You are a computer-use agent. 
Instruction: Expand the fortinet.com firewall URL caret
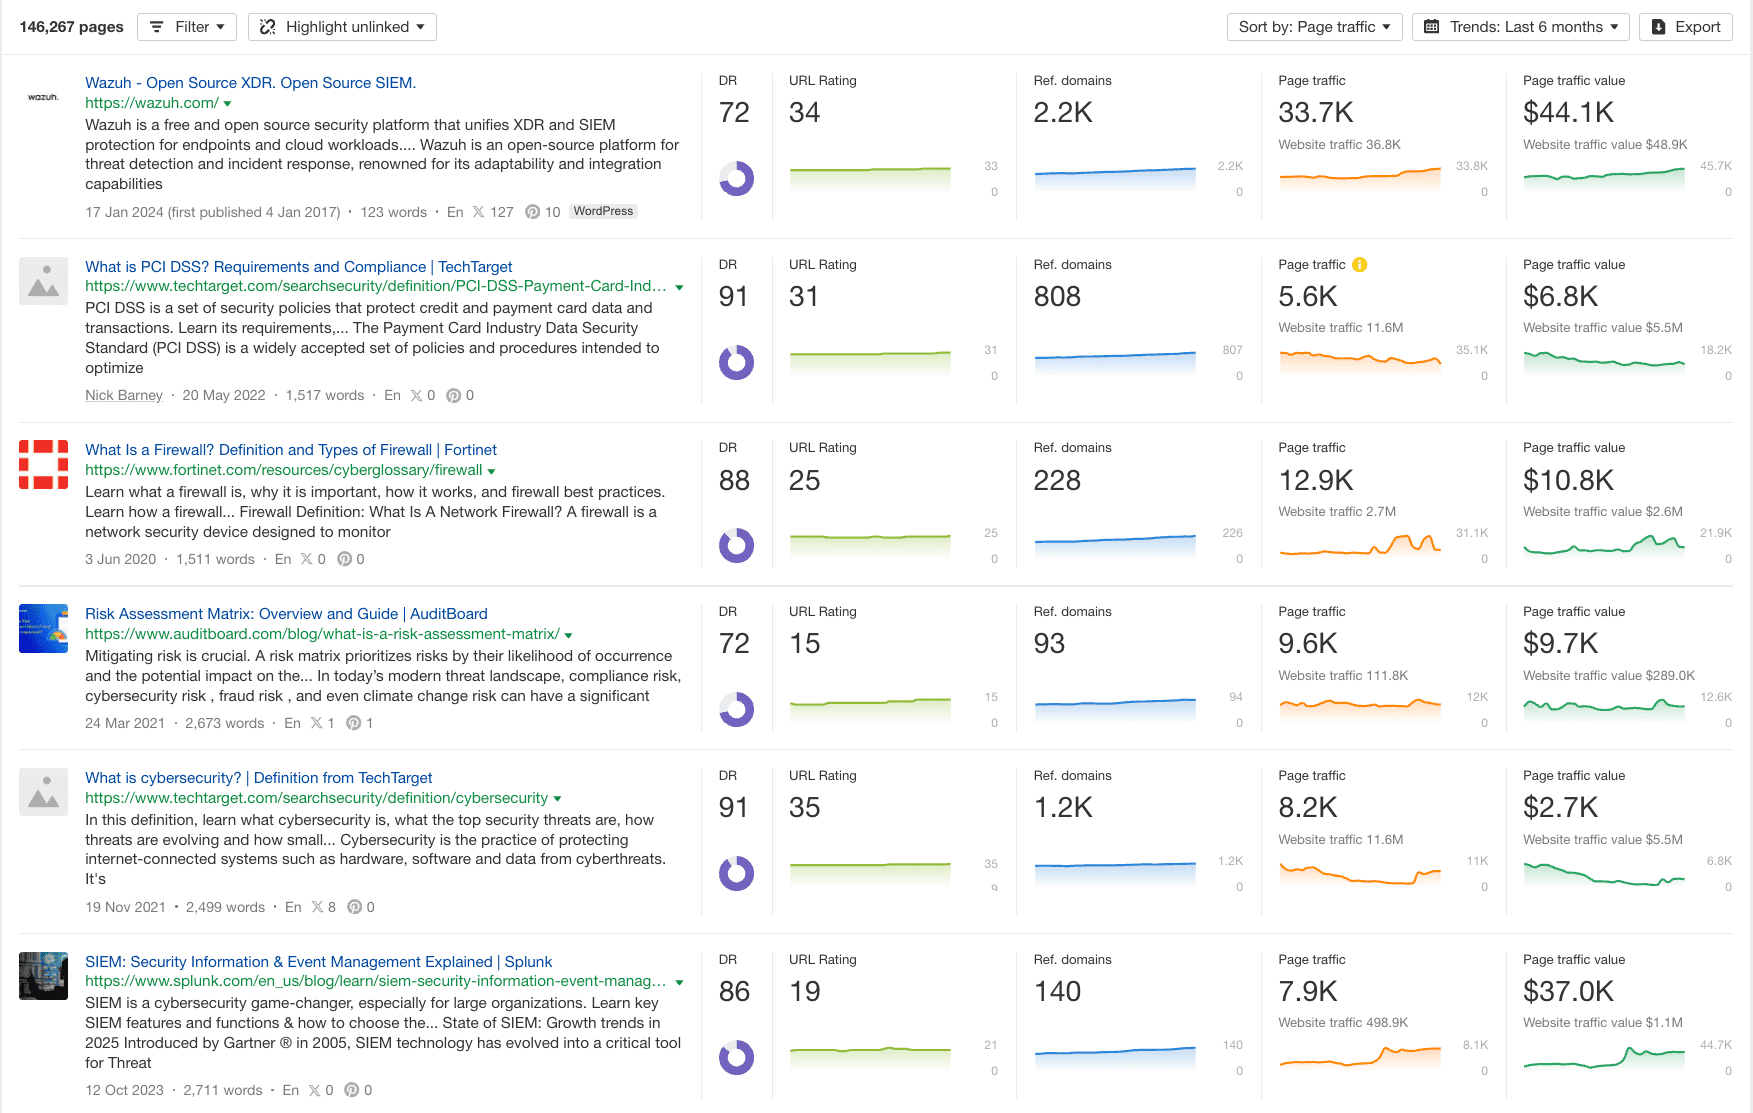click(x=491, y=471)
